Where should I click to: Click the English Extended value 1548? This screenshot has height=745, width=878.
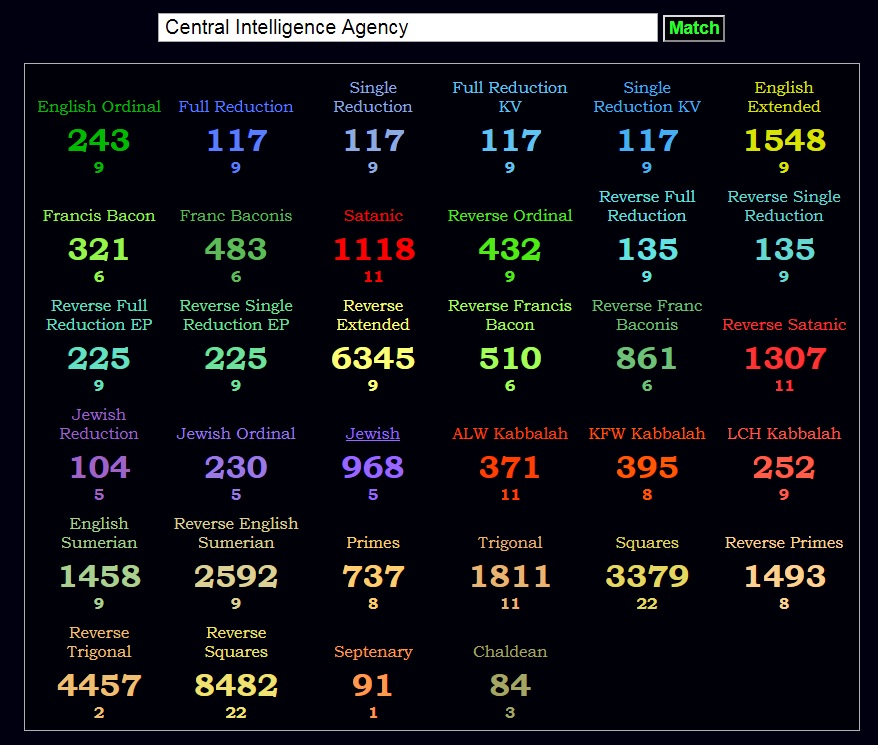click(x=784, y=140)
